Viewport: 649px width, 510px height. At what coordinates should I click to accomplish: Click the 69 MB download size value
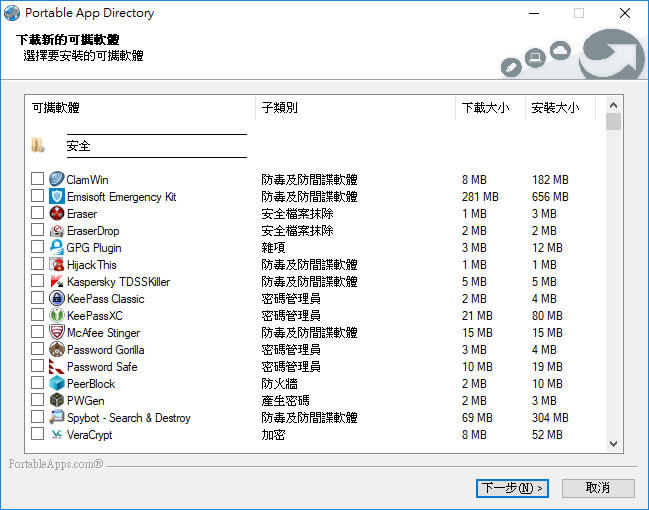477,418
